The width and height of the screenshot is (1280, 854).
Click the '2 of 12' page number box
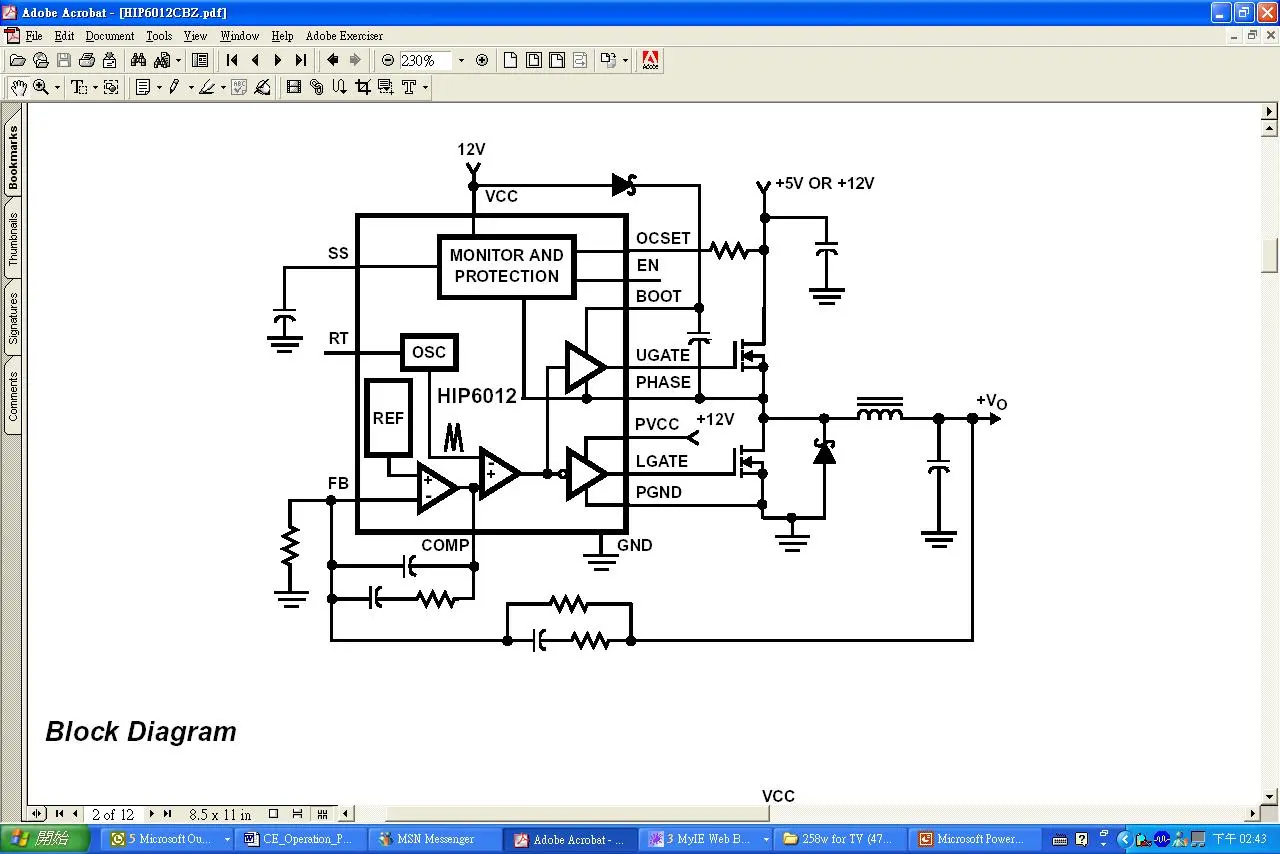[113, 814]
